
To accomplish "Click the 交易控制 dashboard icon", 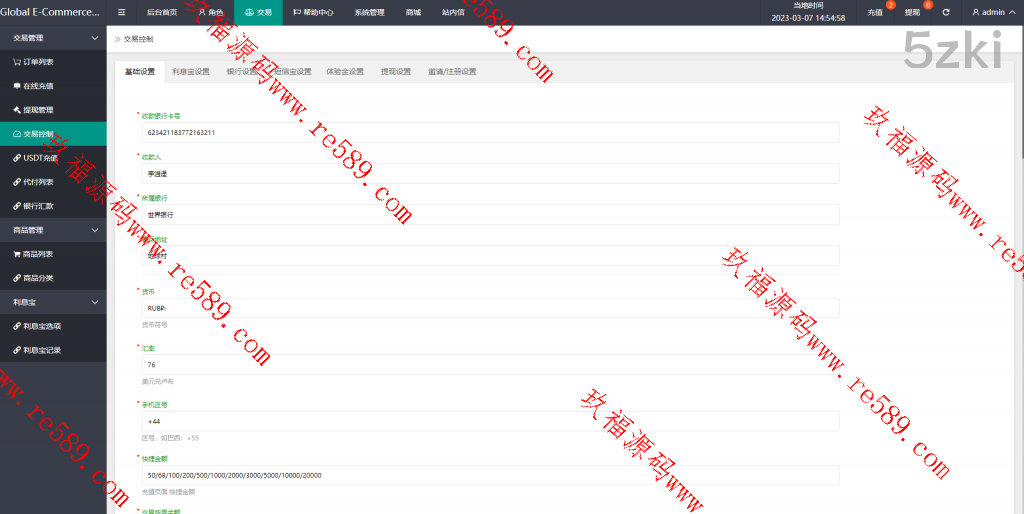I will click(17, 134).
